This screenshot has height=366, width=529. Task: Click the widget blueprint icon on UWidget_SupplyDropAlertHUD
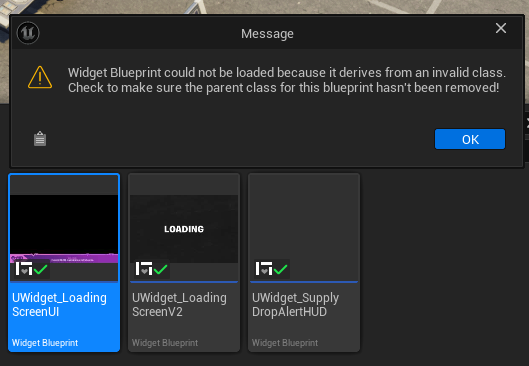[264, 269]
